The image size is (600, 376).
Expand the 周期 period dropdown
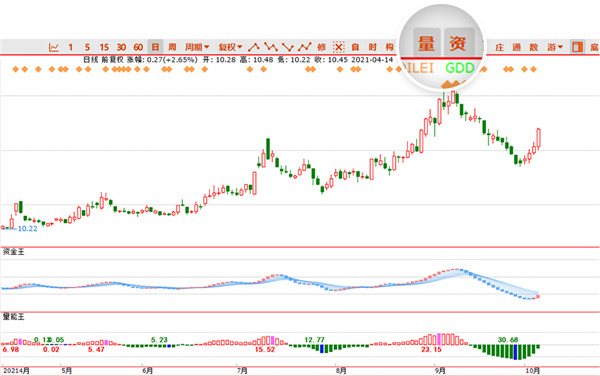(x=197, y=47)
